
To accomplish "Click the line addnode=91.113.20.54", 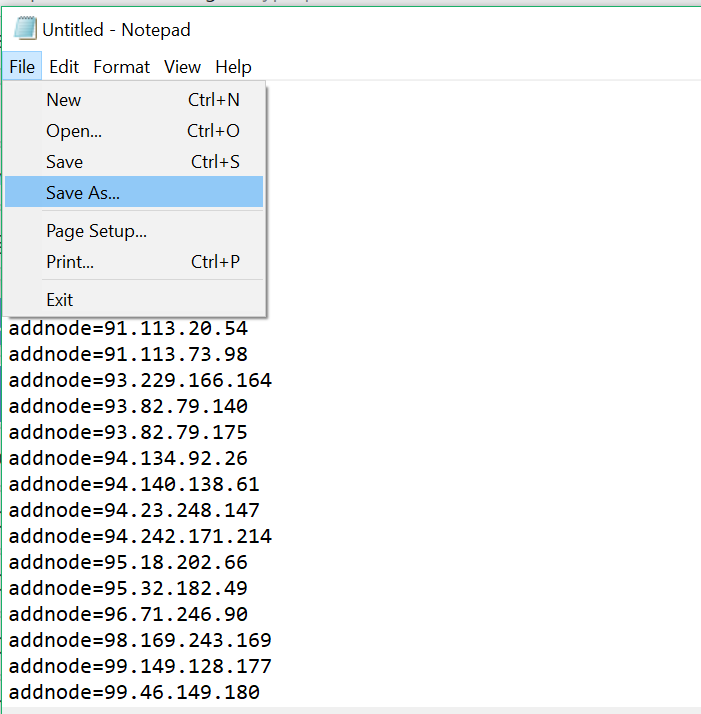I will pyautogui.click(x=128, y=328).
